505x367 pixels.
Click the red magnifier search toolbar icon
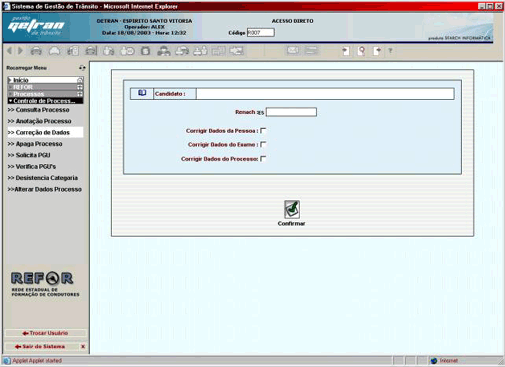pyautogui.click(x=361, y=51)
